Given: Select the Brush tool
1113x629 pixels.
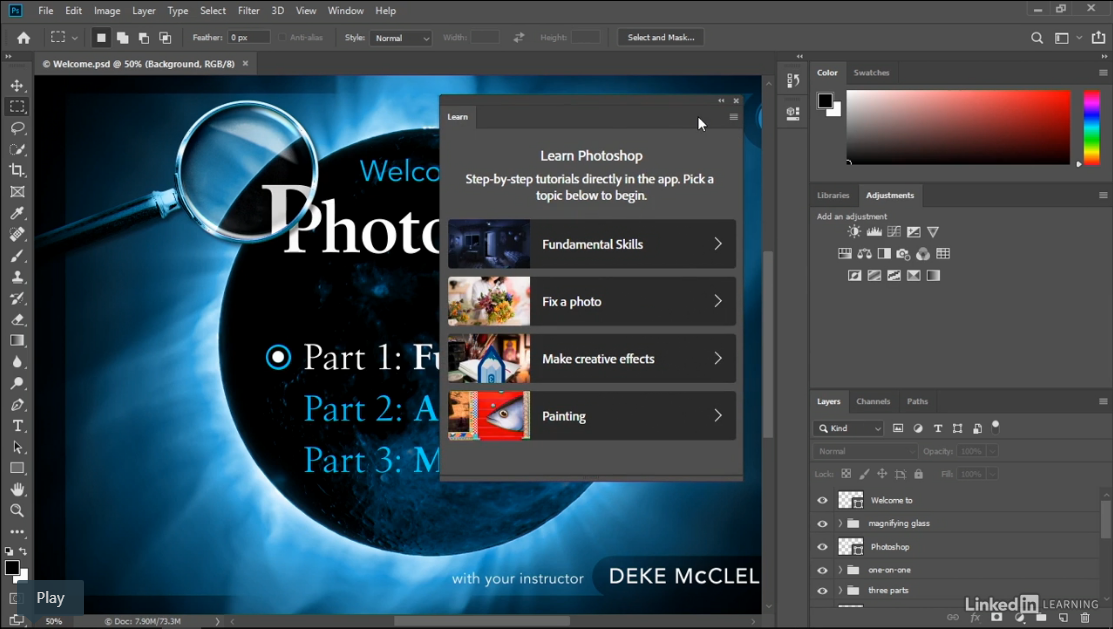Looking at the screenshot, I should tap(17, 256).
